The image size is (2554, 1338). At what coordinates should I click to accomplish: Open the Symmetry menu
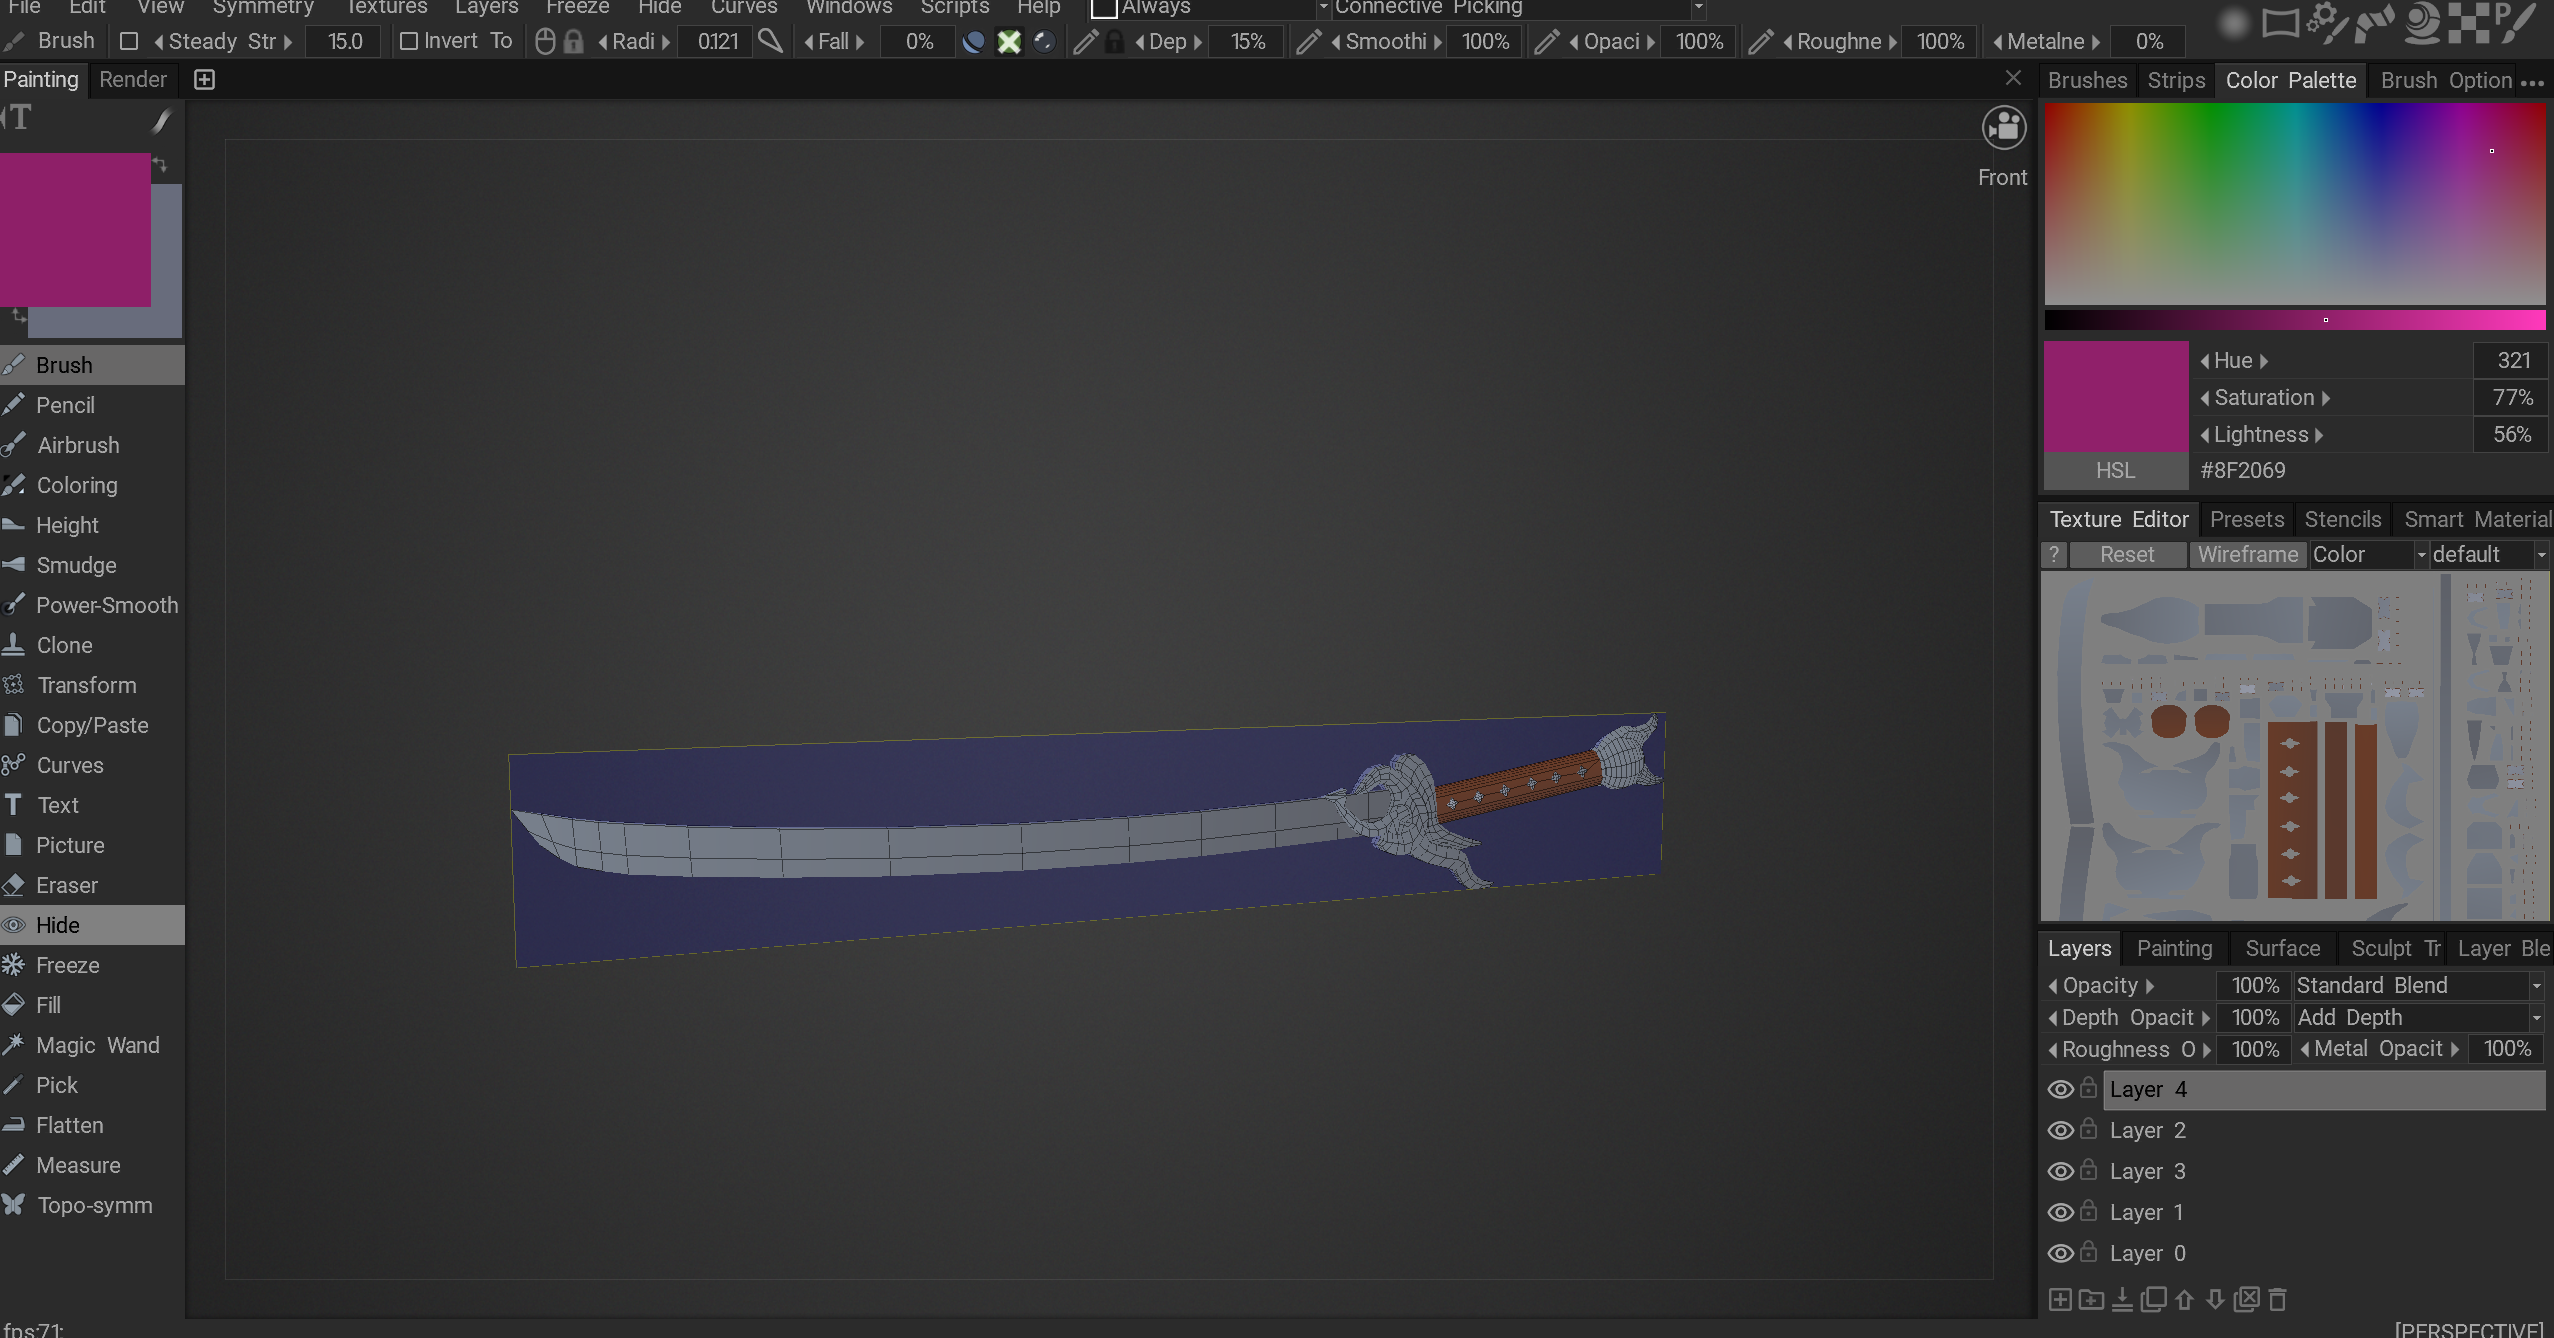click(262, 8)
